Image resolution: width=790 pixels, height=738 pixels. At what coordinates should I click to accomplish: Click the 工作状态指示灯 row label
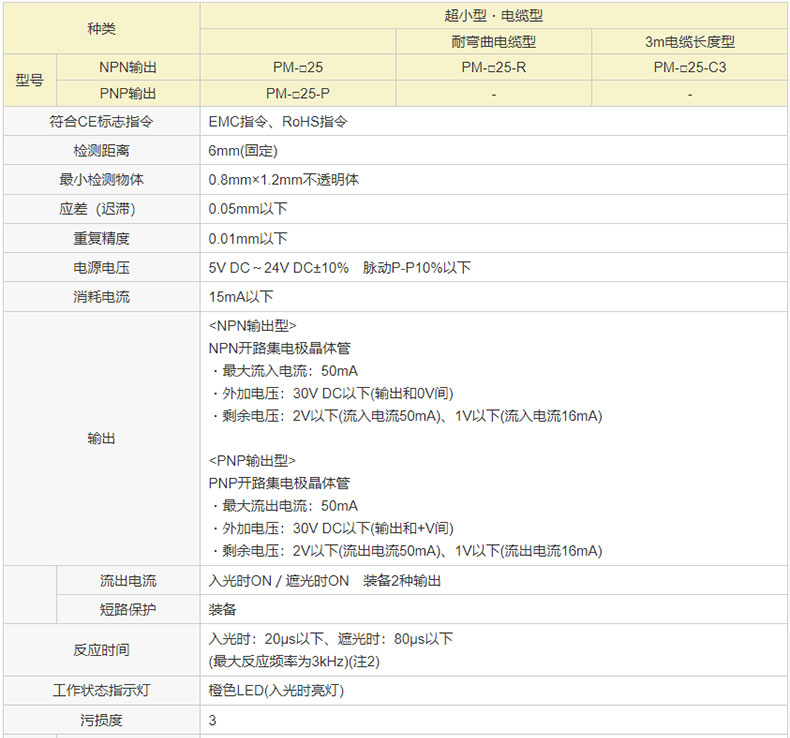(101, 690)
